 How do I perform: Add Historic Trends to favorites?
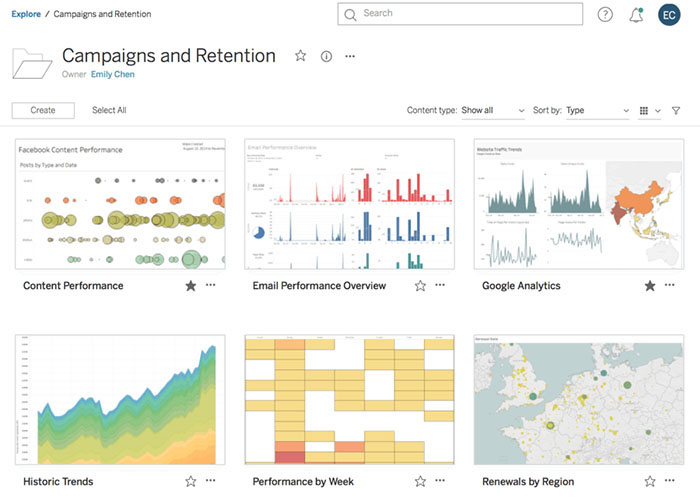pos(191,481)
